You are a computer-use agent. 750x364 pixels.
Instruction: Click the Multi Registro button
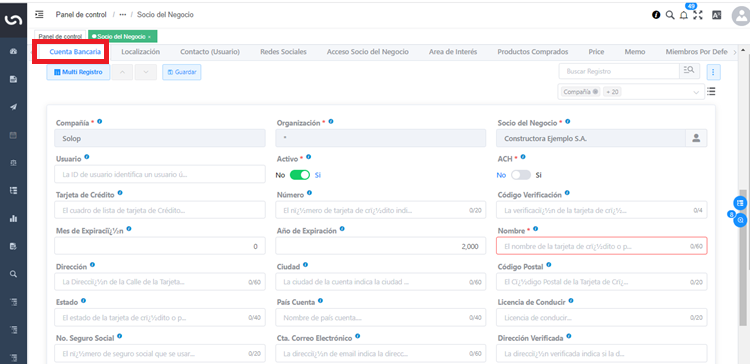click(78, 72)
